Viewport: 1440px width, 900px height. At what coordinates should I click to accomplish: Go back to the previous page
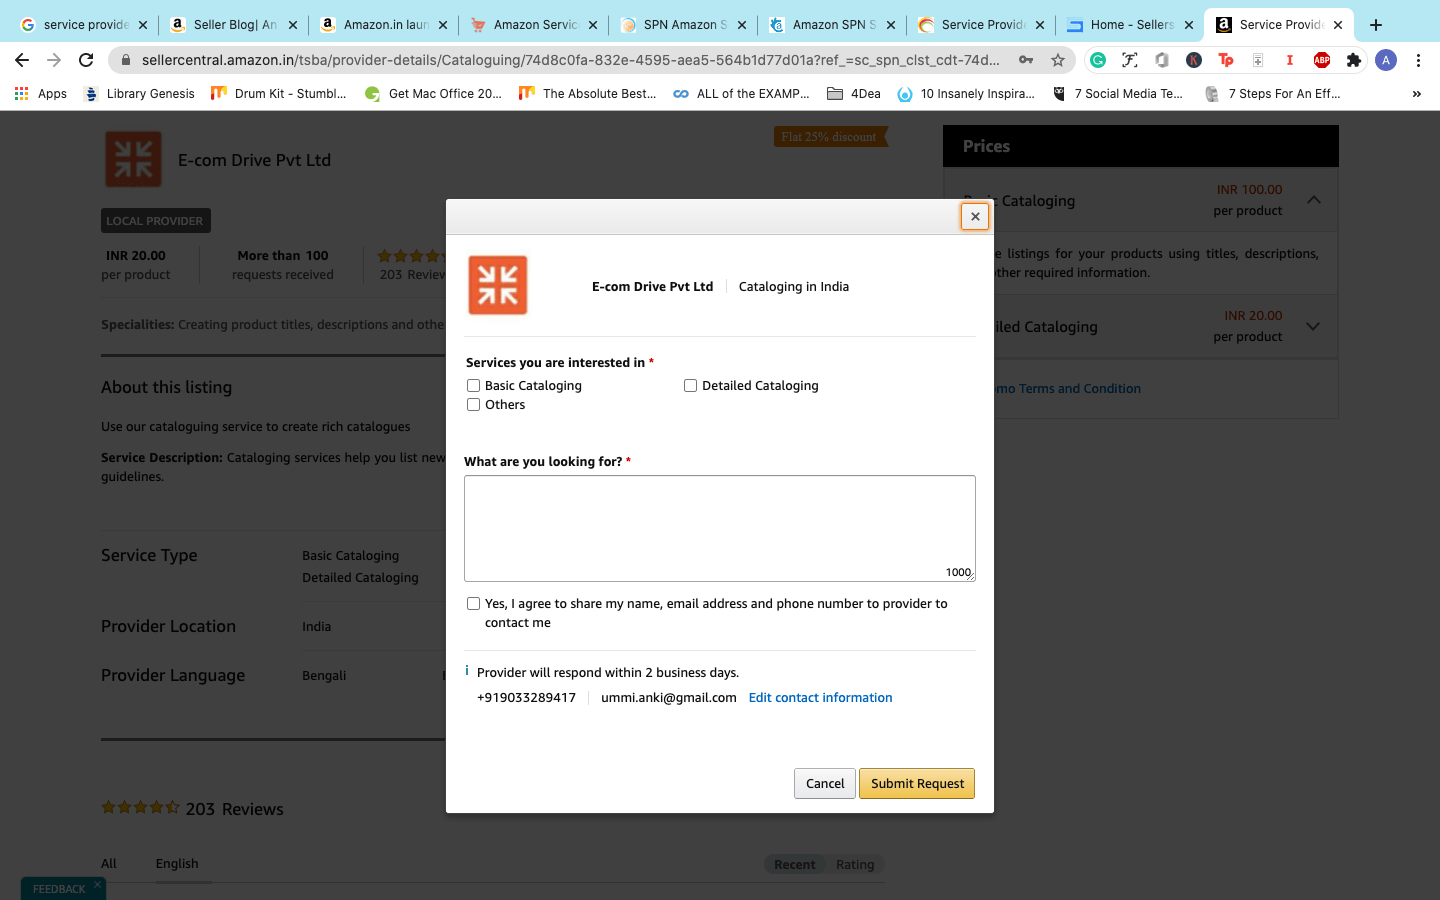click(22, 60)
